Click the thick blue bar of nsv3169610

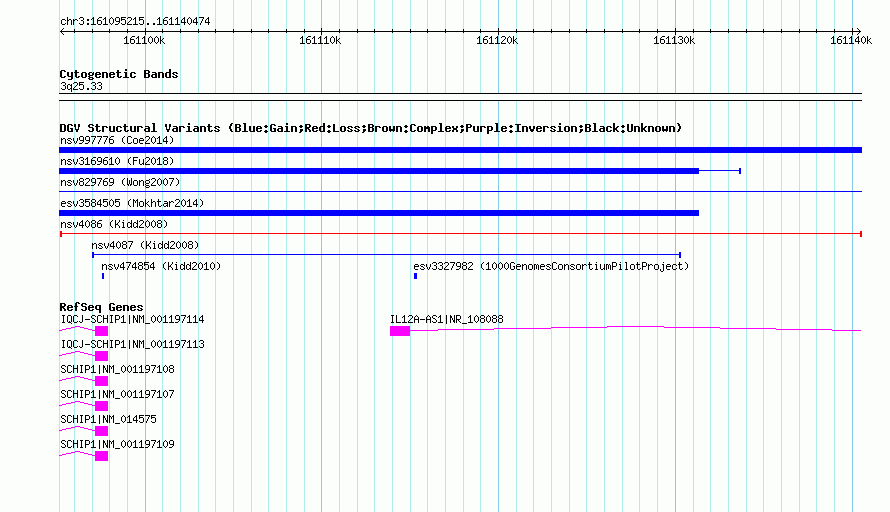tap(379, 171)
